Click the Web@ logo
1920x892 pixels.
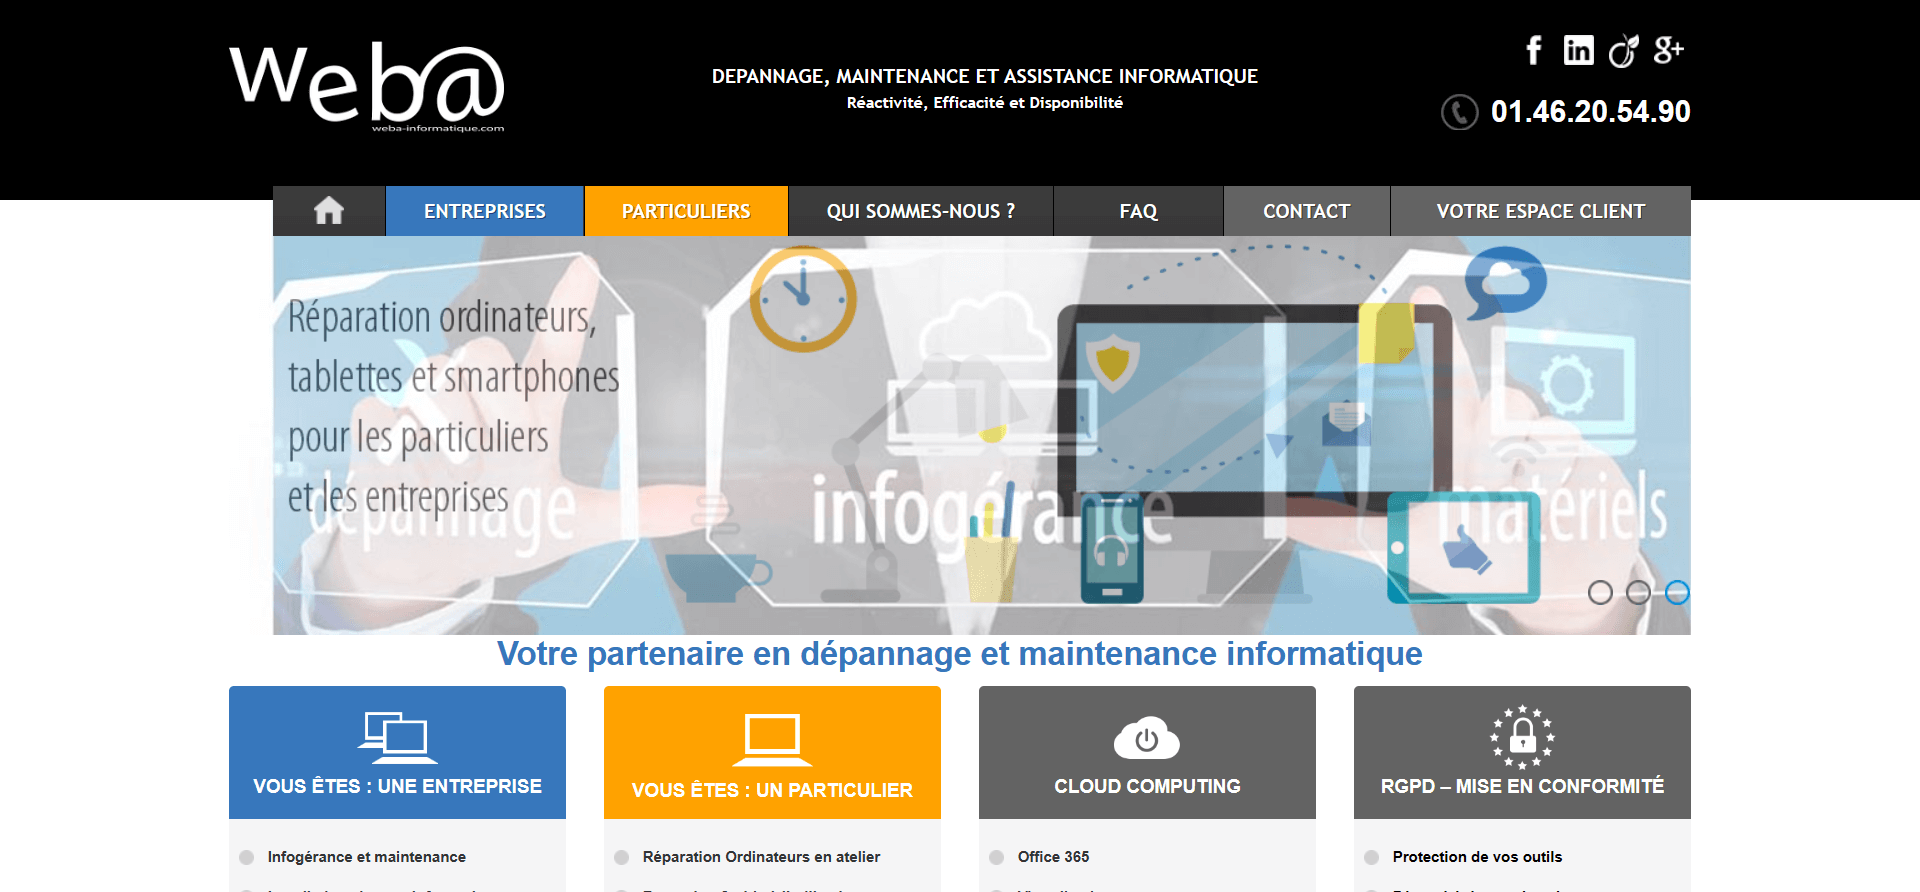[367, 86]
